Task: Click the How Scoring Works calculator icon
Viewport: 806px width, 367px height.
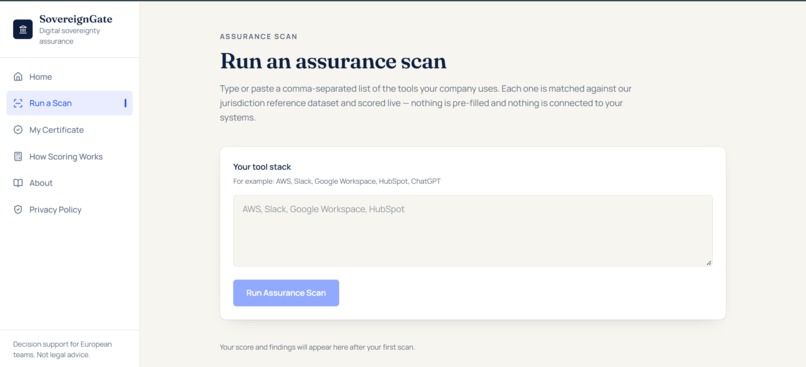Action: pos(18,157)
